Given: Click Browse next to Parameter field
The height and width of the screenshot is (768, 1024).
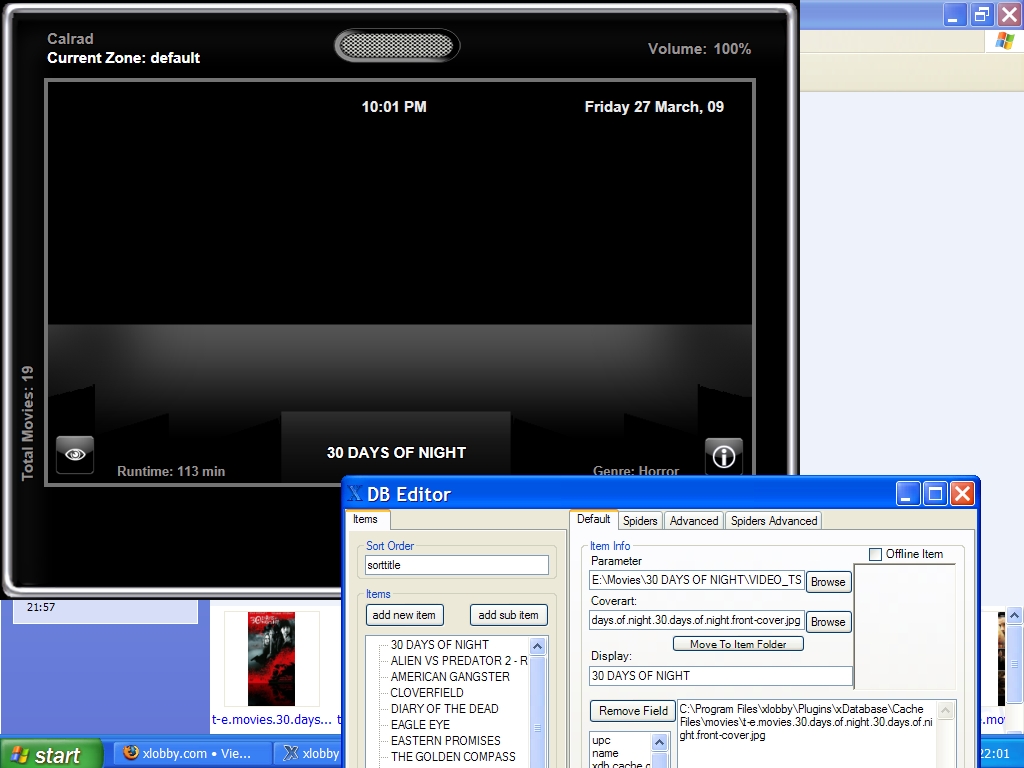Looking at the screenshot, I should pyautogui.click(x=828, y=582).
